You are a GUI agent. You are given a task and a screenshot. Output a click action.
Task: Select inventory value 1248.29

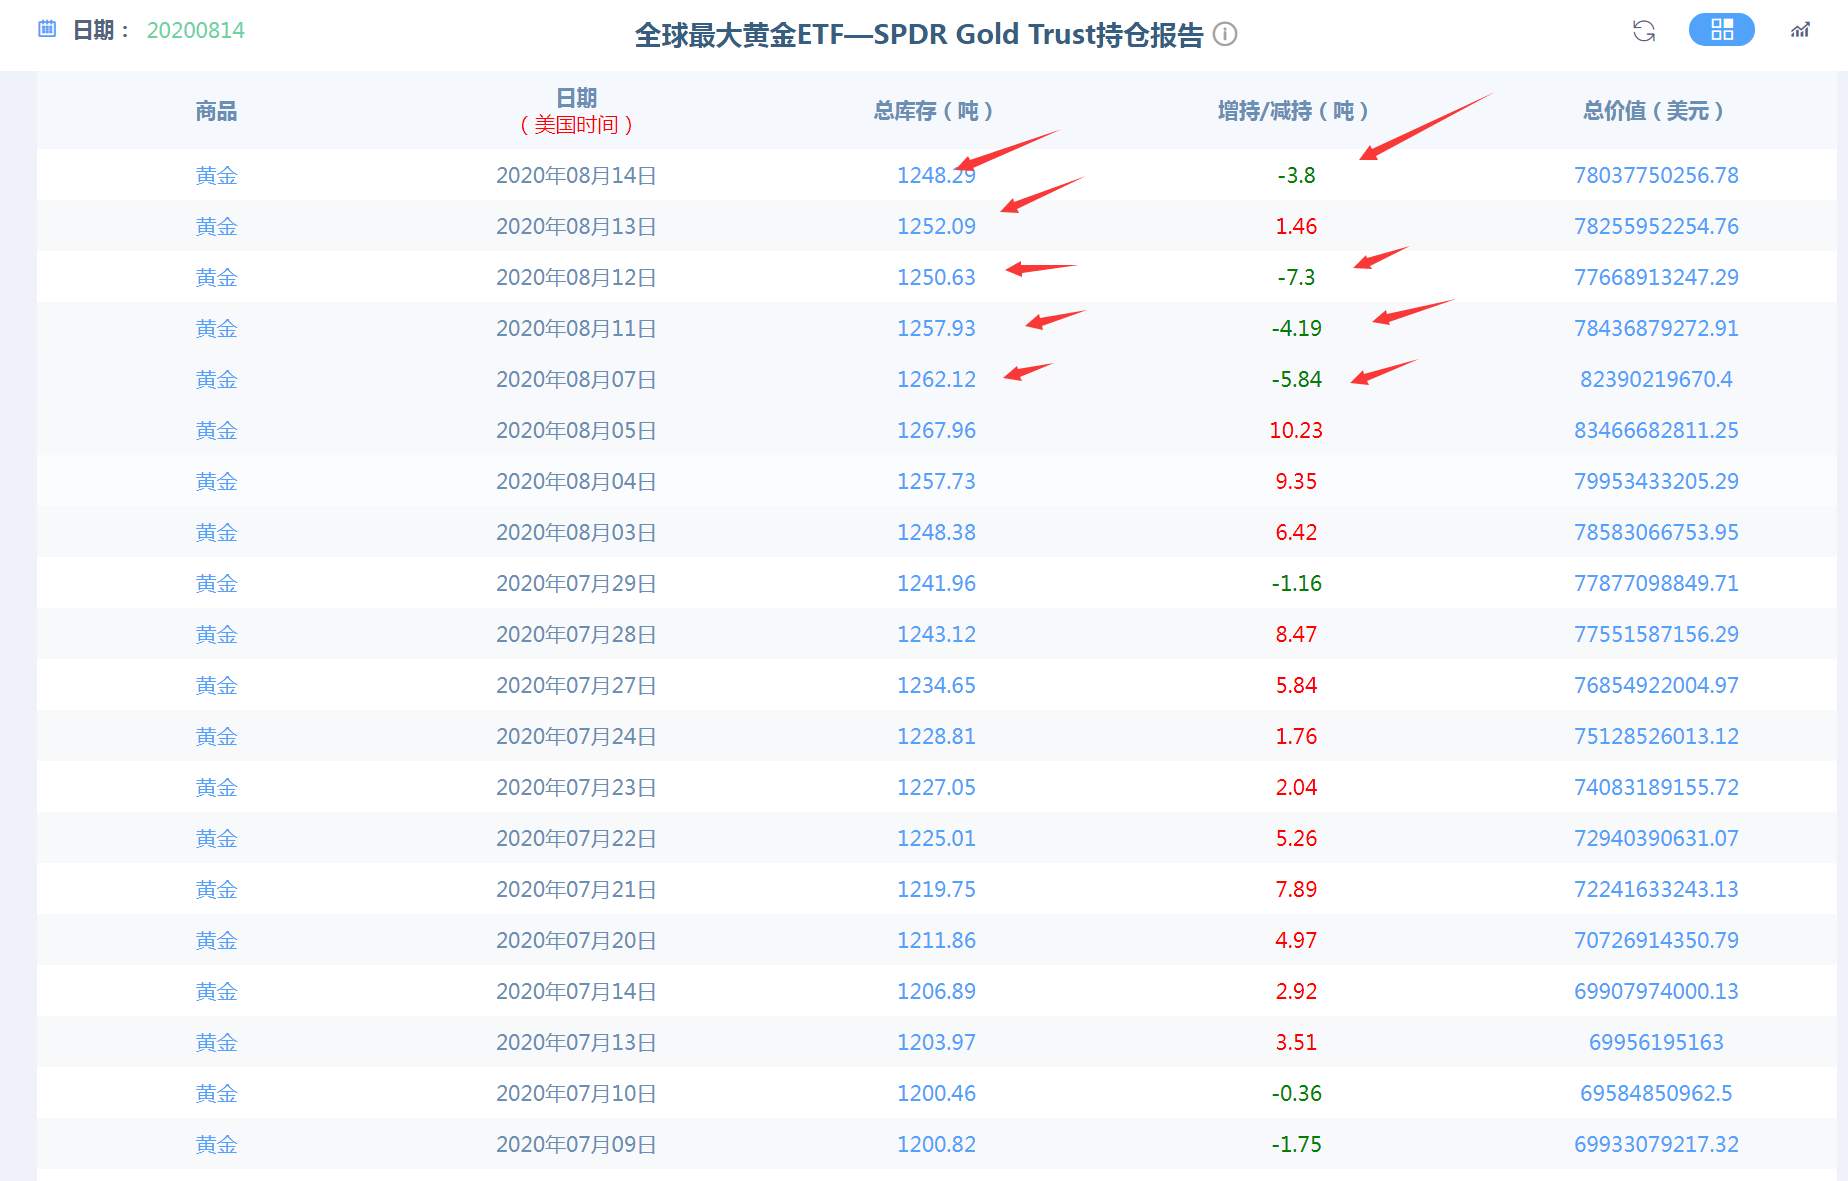click(936, 176)
